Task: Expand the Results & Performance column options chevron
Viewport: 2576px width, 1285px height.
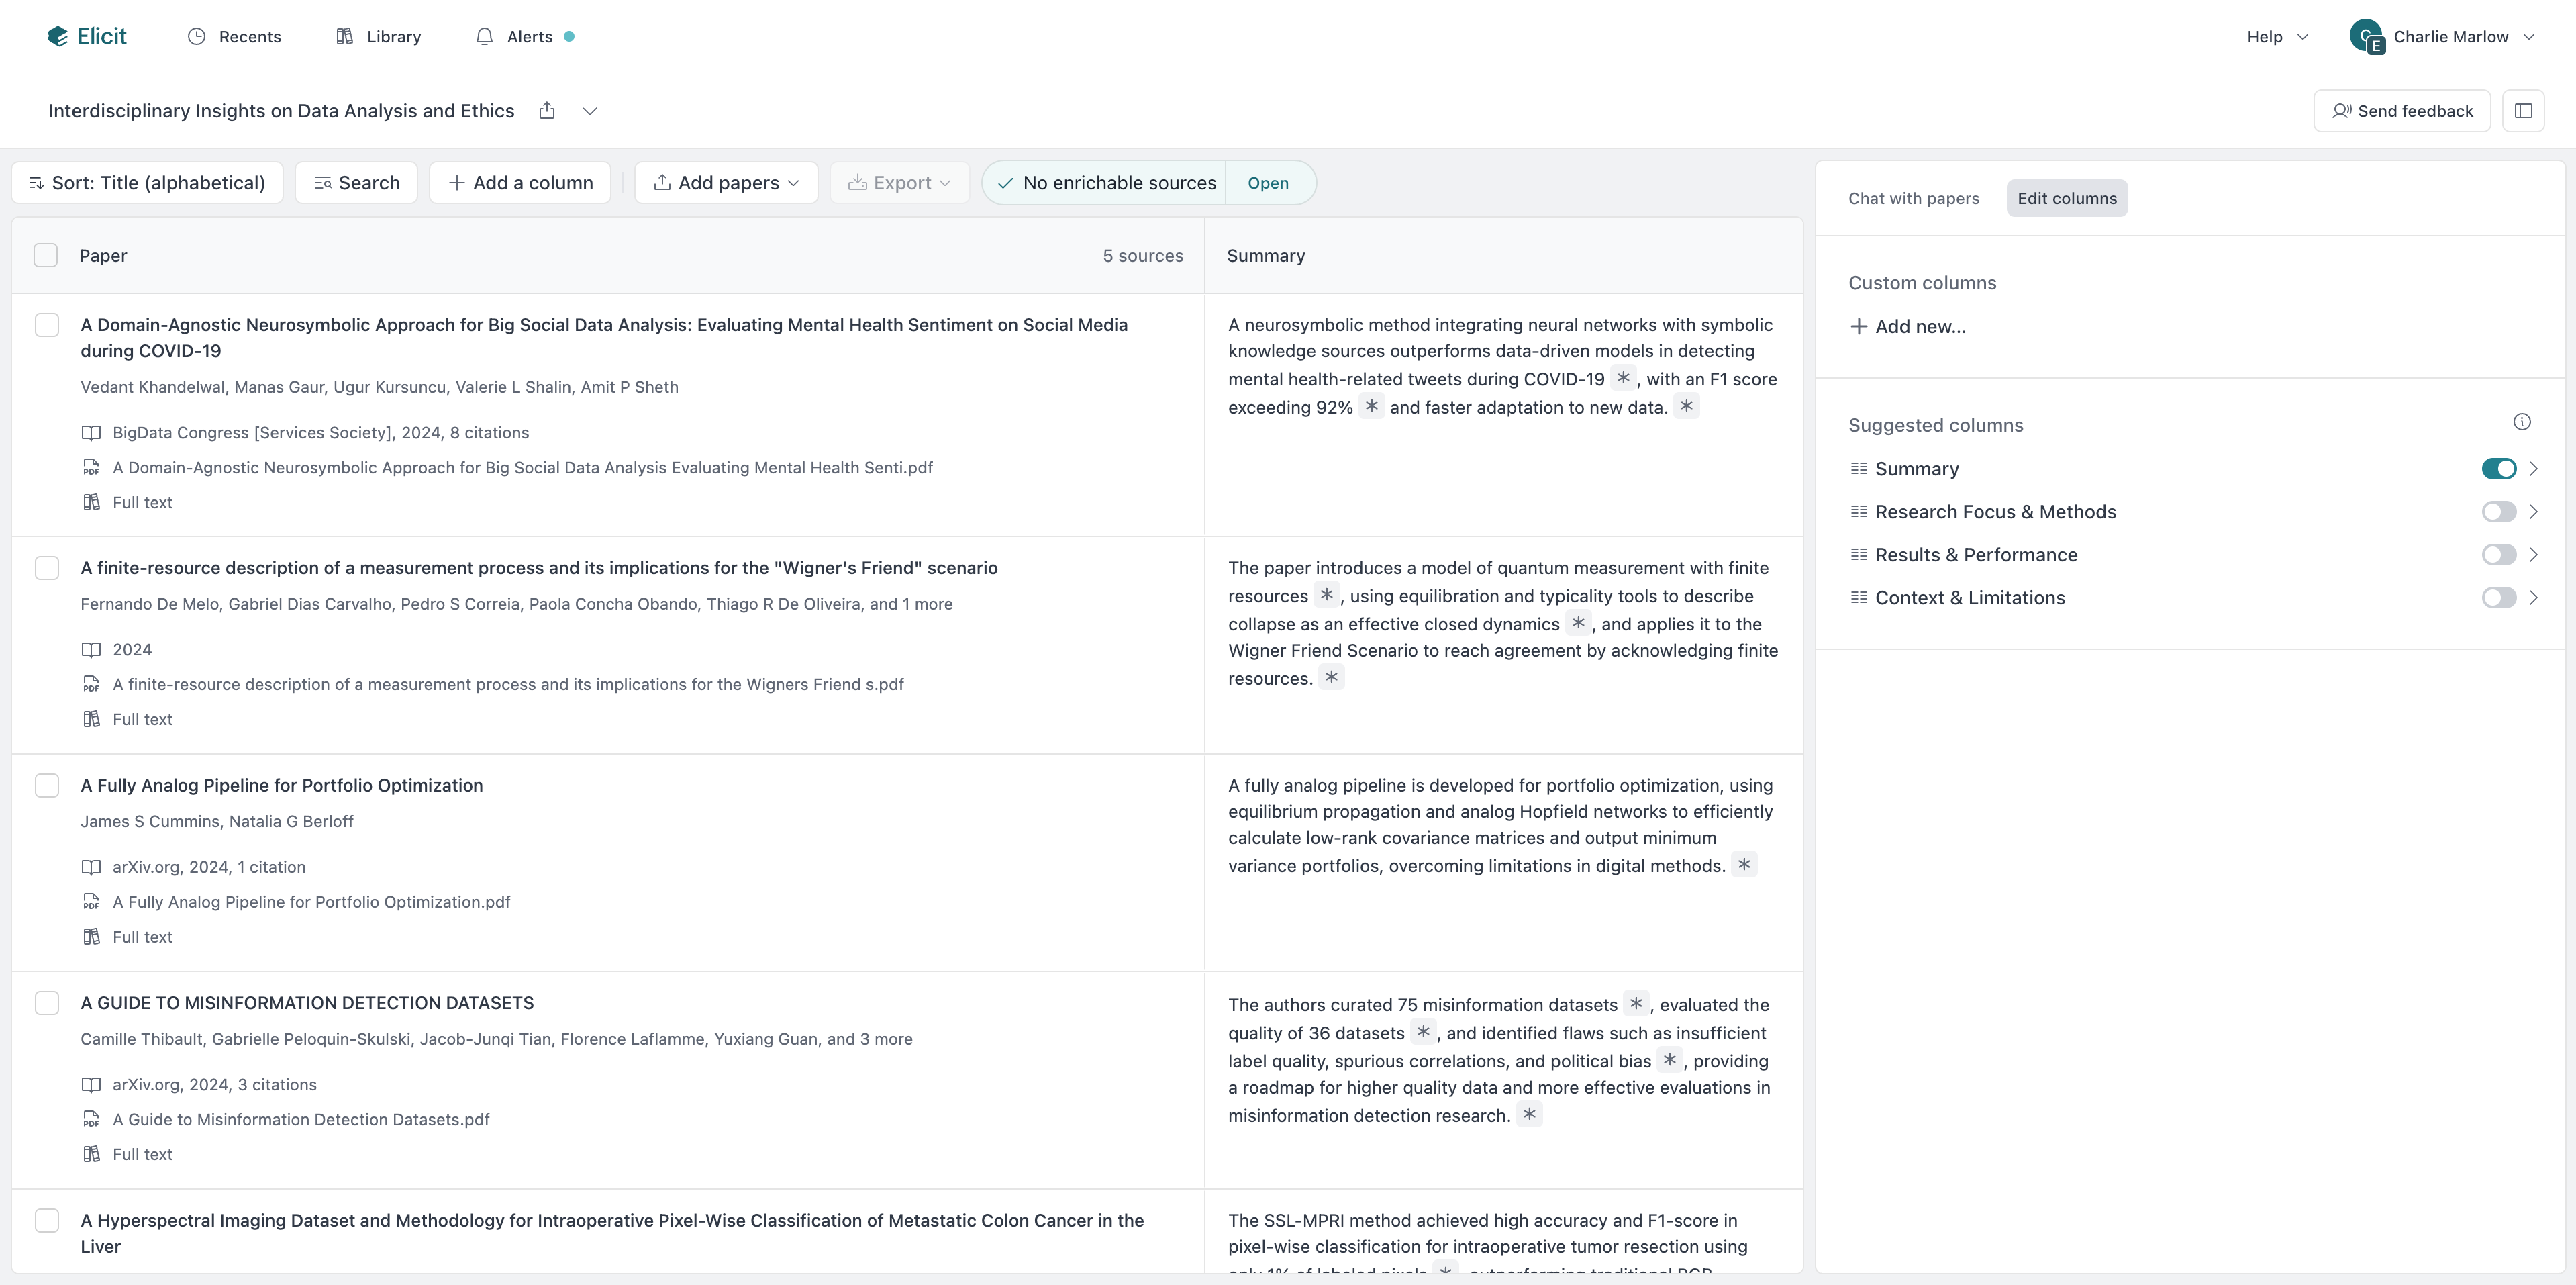Action: [x=2534, y=555]
